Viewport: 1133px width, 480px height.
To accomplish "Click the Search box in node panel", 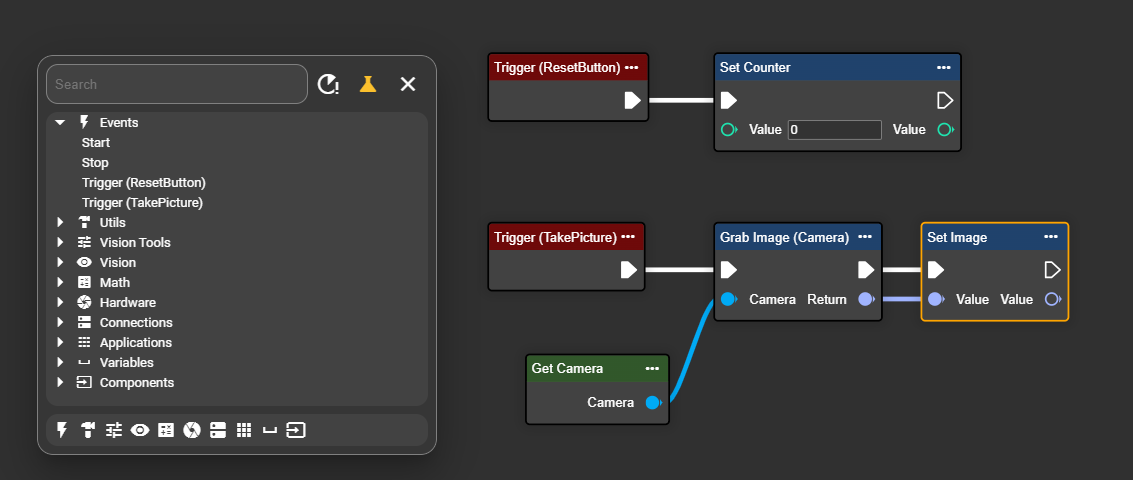I will 176,84.
